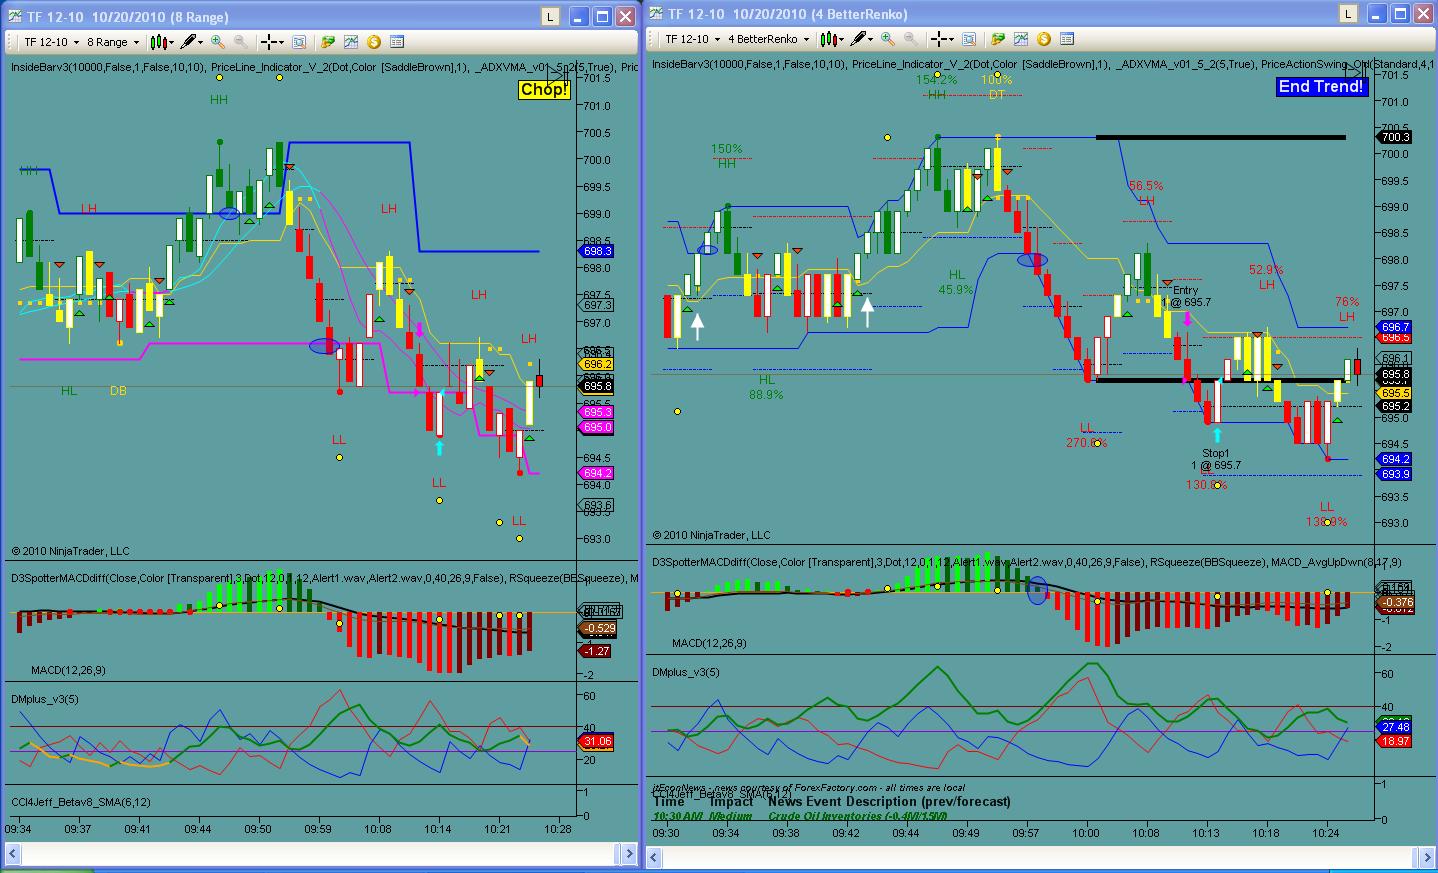Open Strategies in the 8 Range chart toolbar
Screen dimensions: 1438x873
pos(327,42)
